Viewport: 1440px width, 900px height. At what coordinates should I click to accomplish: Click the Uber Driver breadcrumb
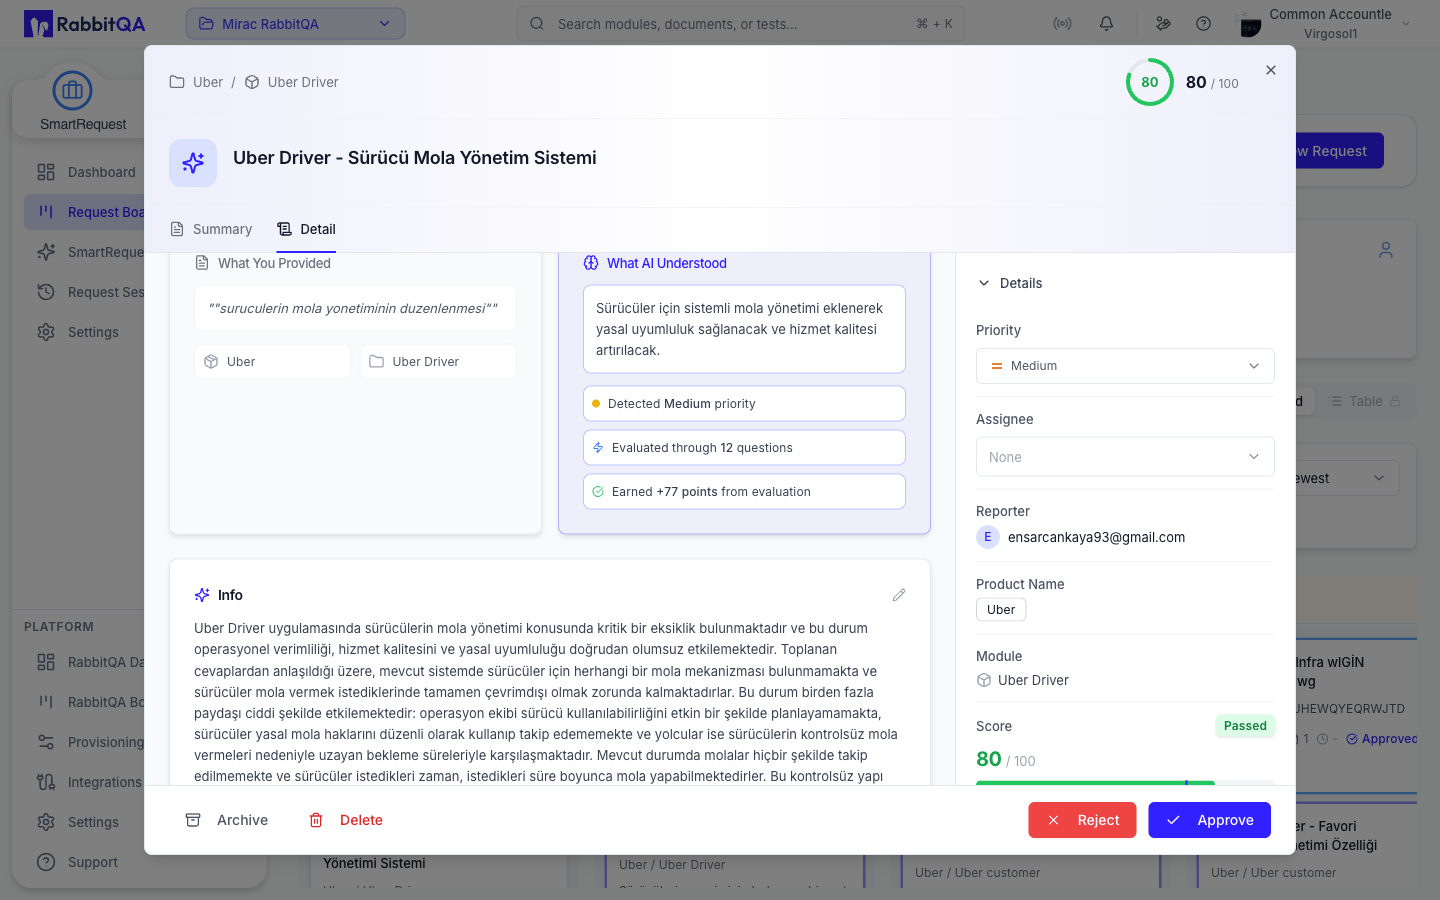[x=292, y=82]
